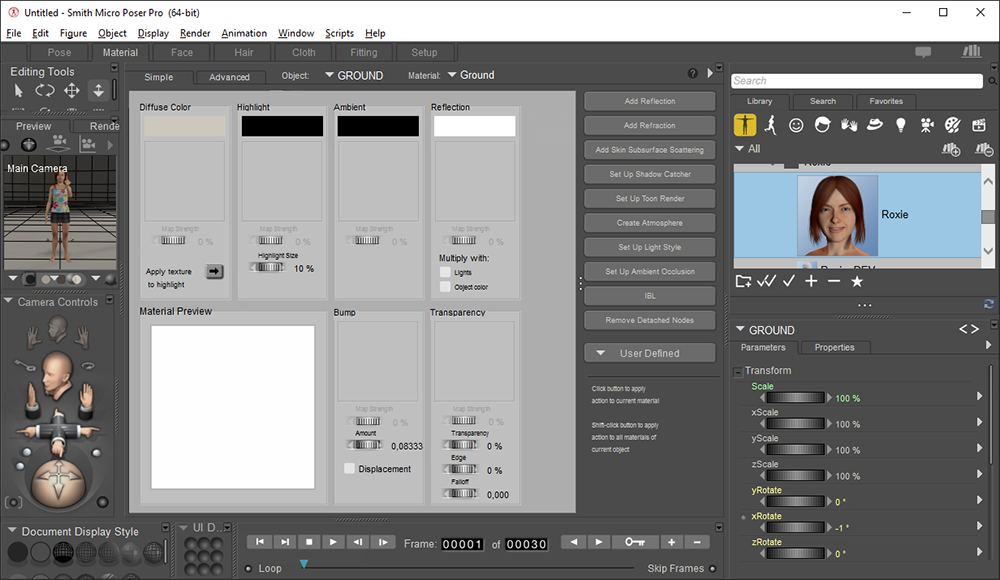This screenshot has height=580, width=1000.
Task: Enable the Displacement checkbox
Action: [349, 468]
